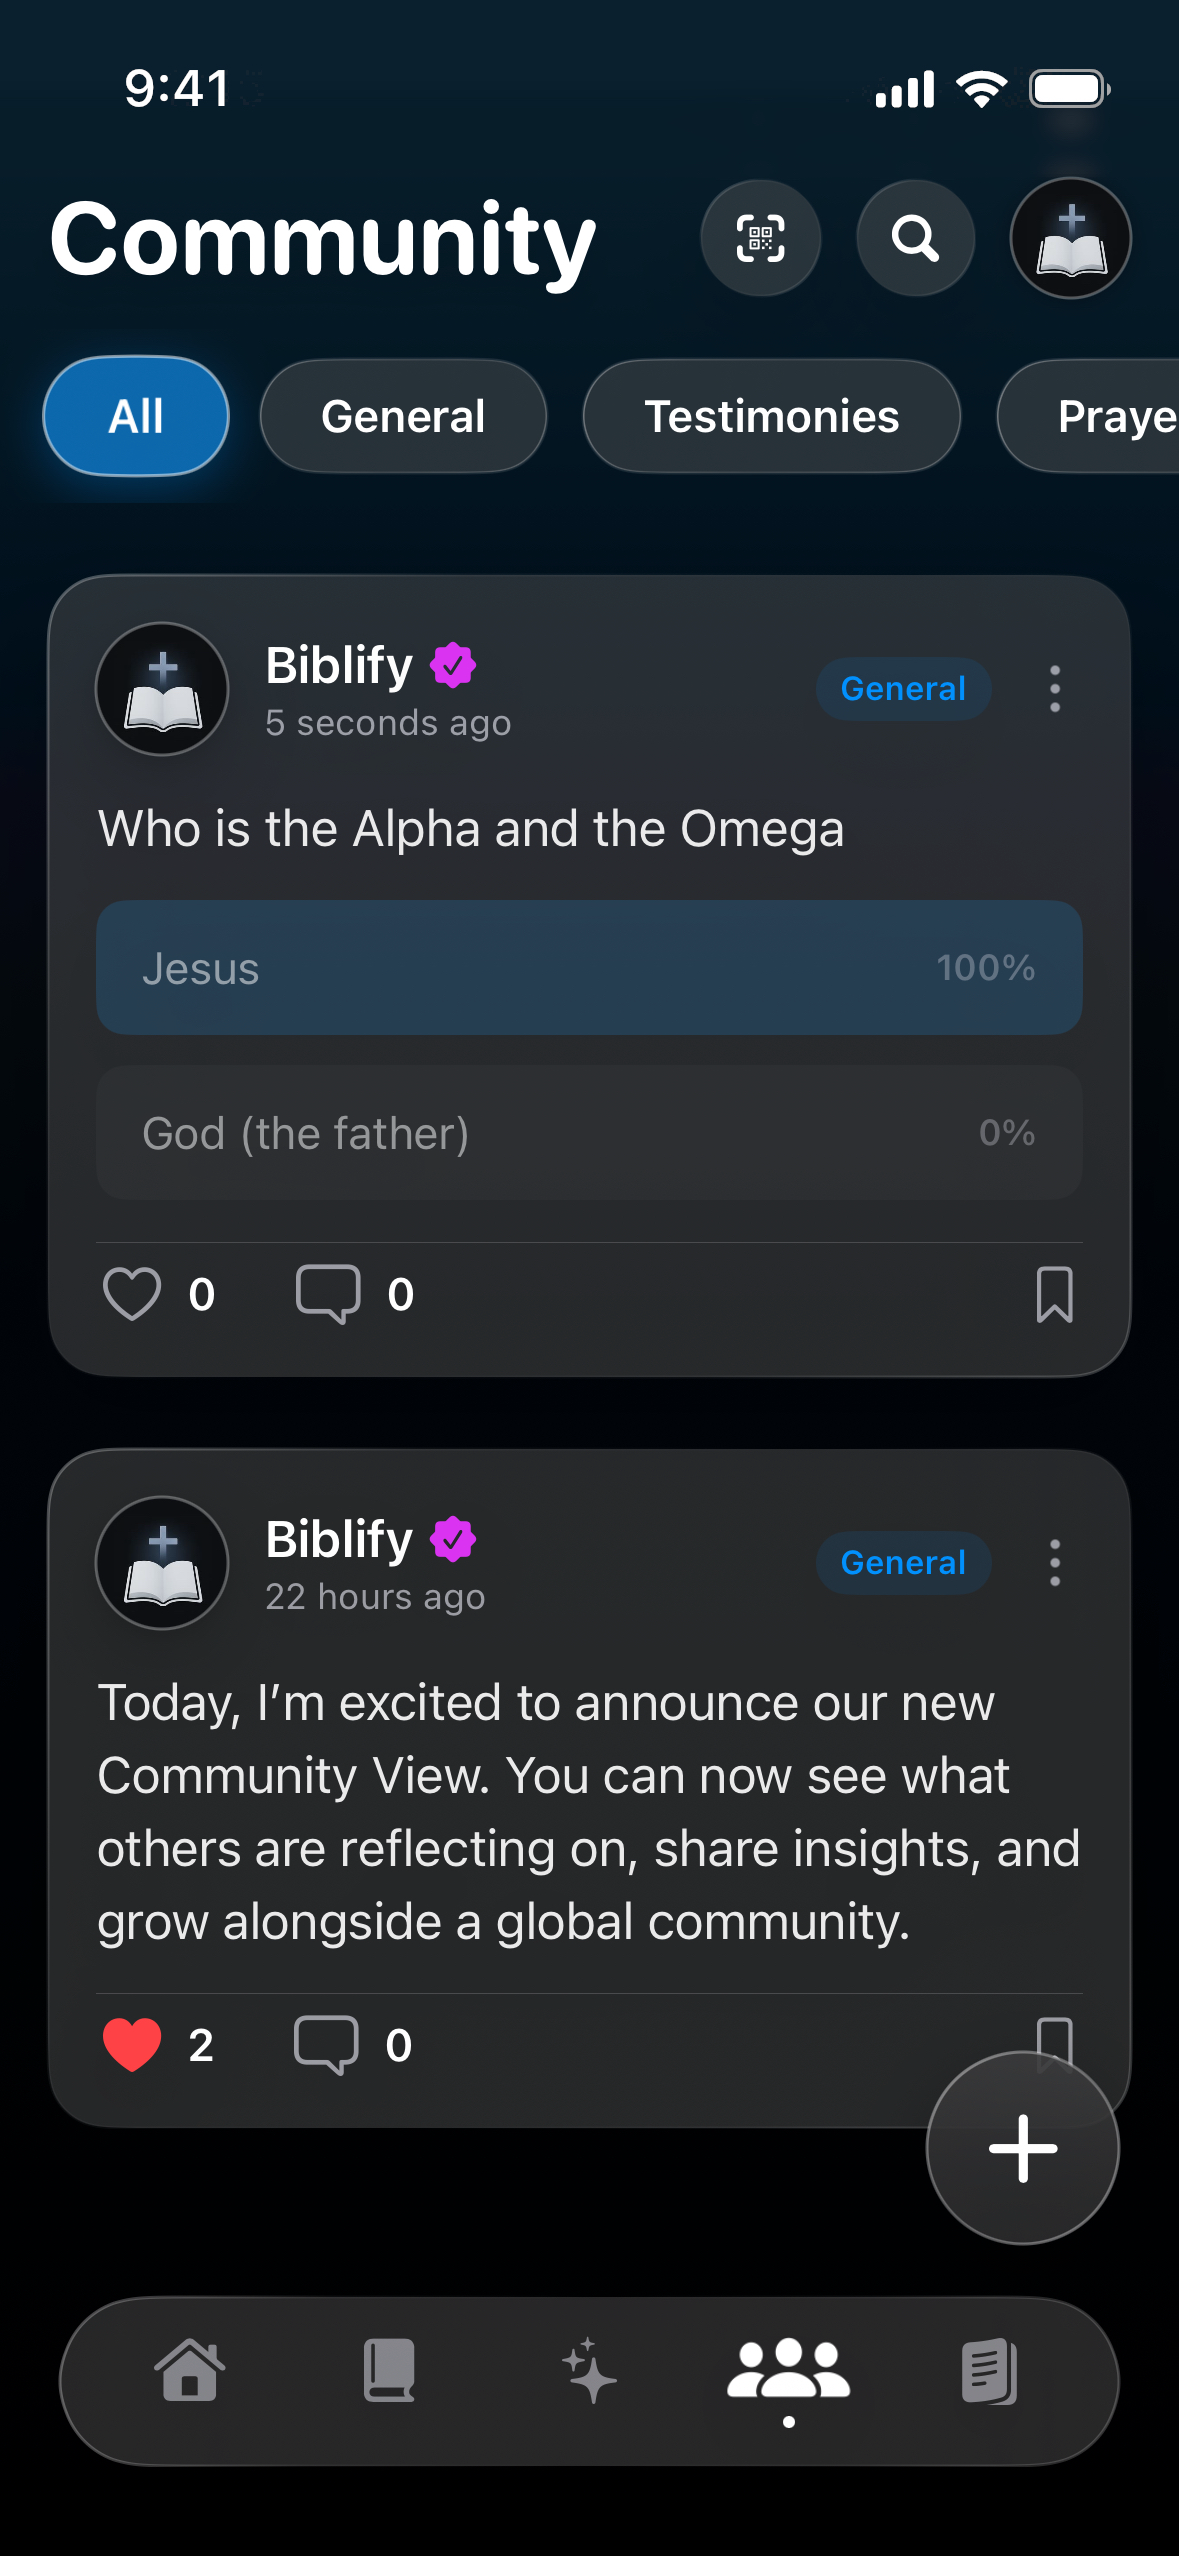The height and width of the screenshot is (2556, 1179).
Task: Open the QR code scanner
Action: (761, 238)
